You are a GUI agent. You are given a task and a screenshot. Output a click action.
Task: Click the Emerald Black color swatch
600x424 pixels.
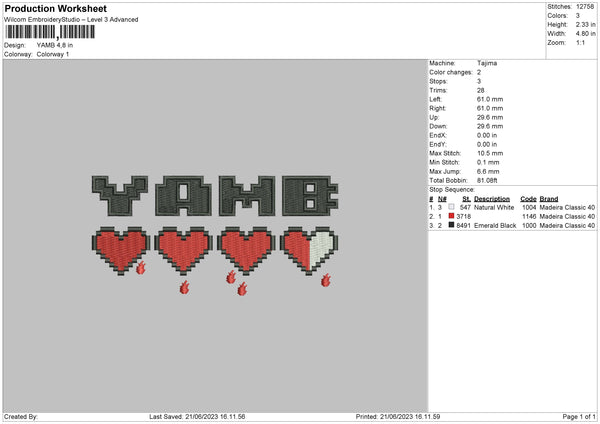[452, 225]
